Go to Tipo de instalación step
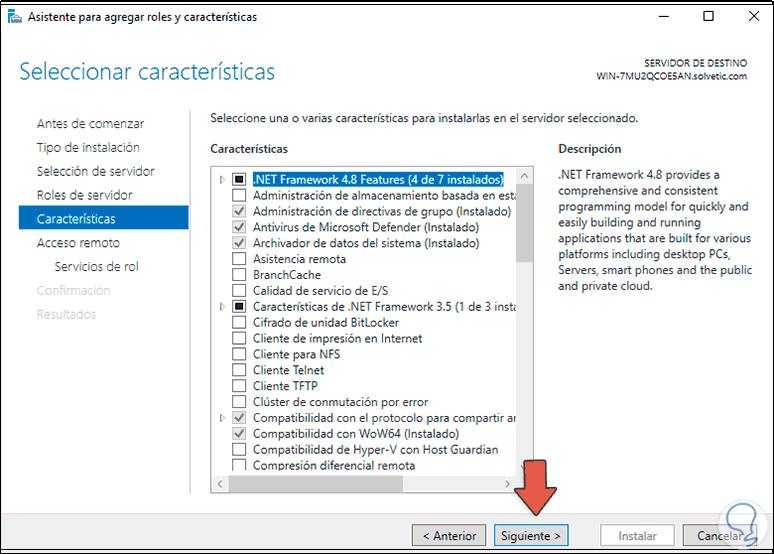This screenshot has height=554, width=774. click(x=88, y=147)
